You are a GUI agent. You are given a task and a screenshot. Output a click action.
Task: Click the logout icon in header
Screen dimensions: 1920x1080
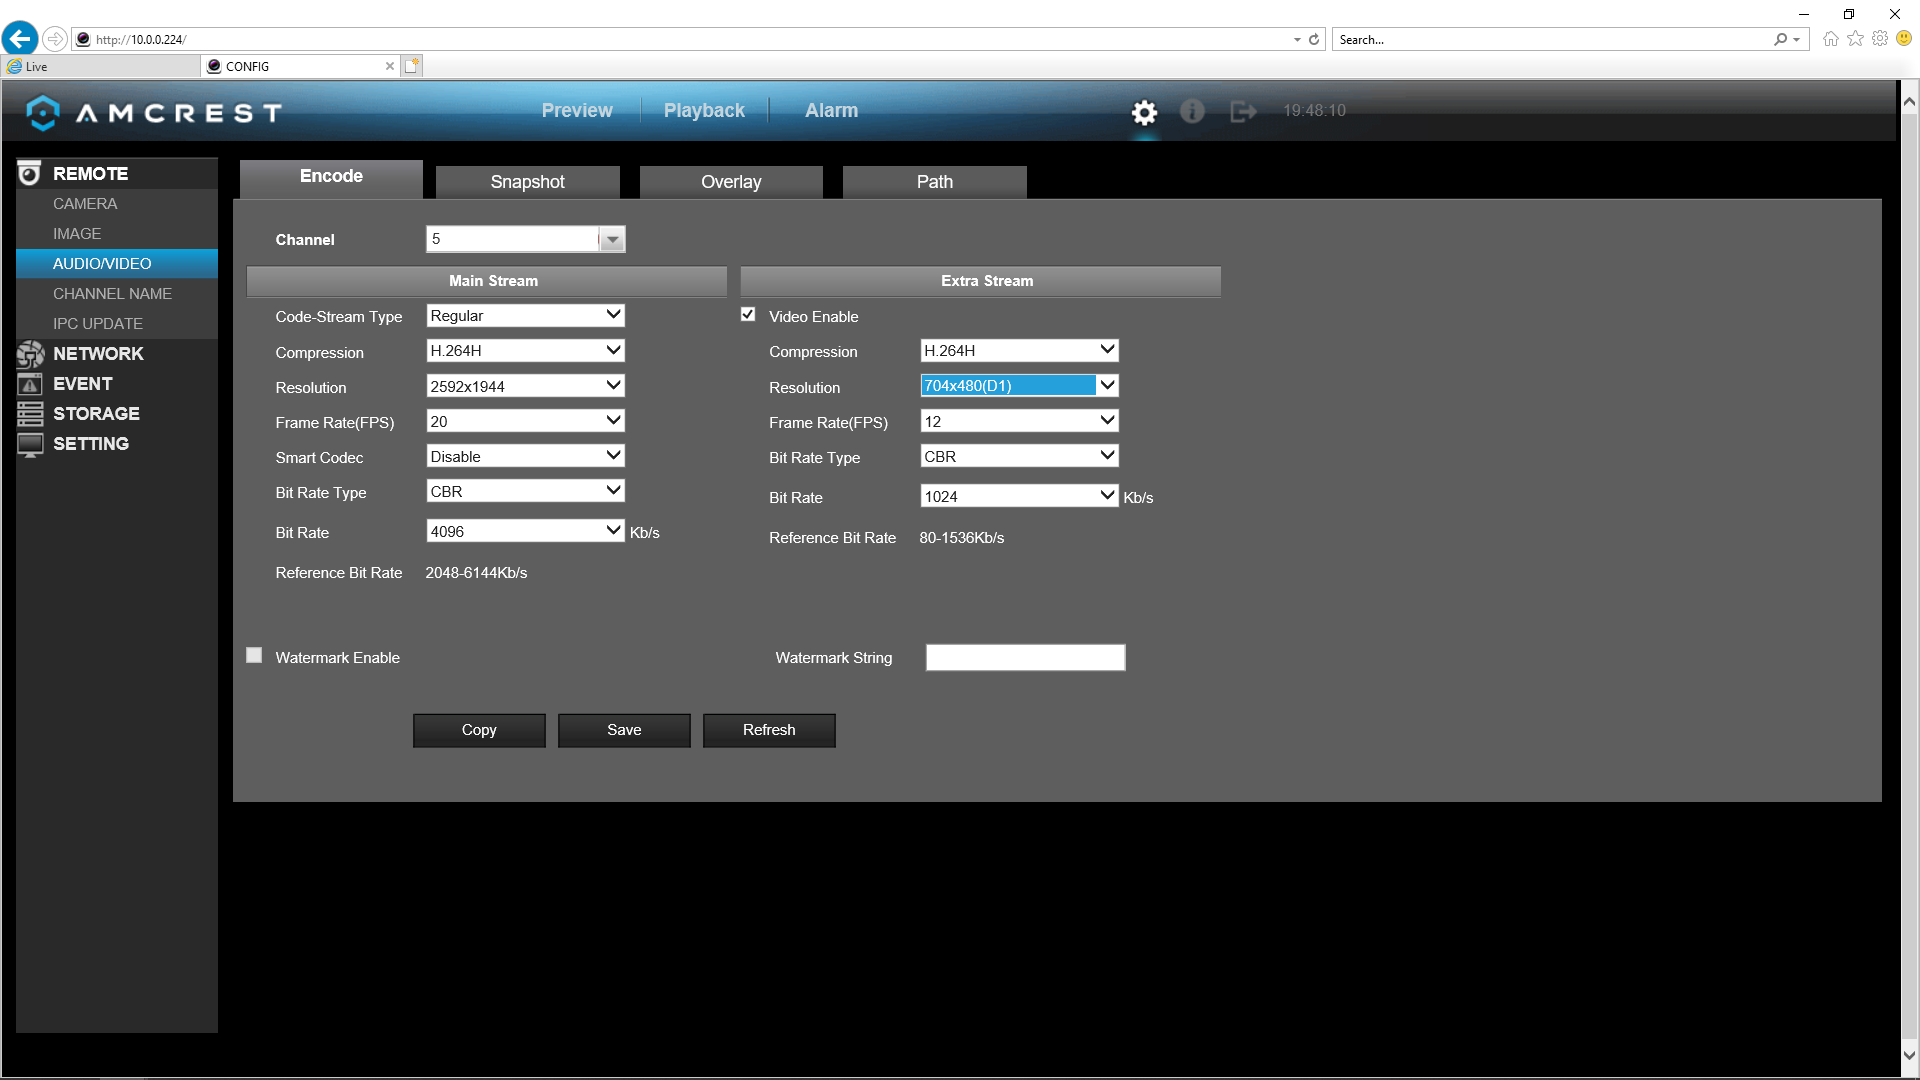[1243, 111]
